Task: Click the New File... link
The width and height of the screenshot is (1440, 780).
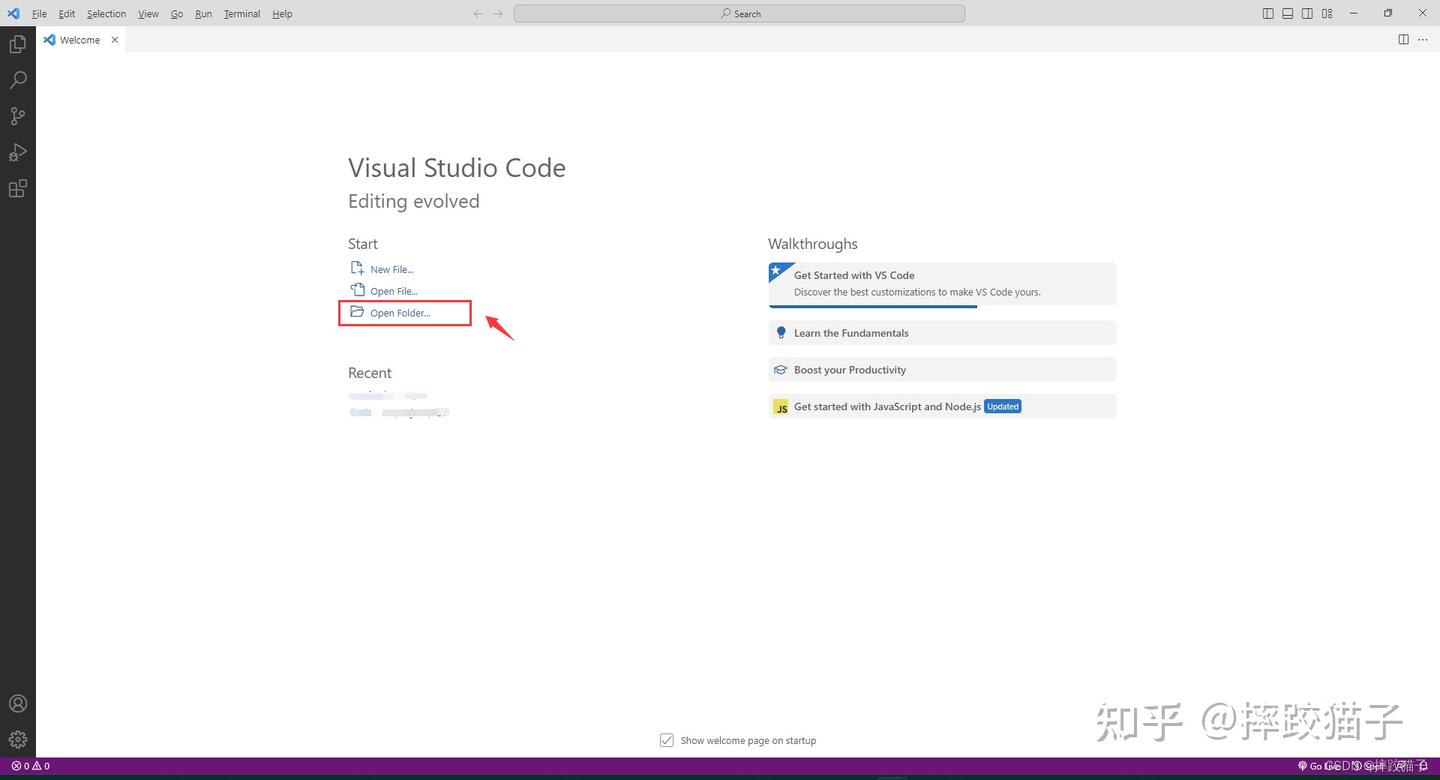Action: 391,269
